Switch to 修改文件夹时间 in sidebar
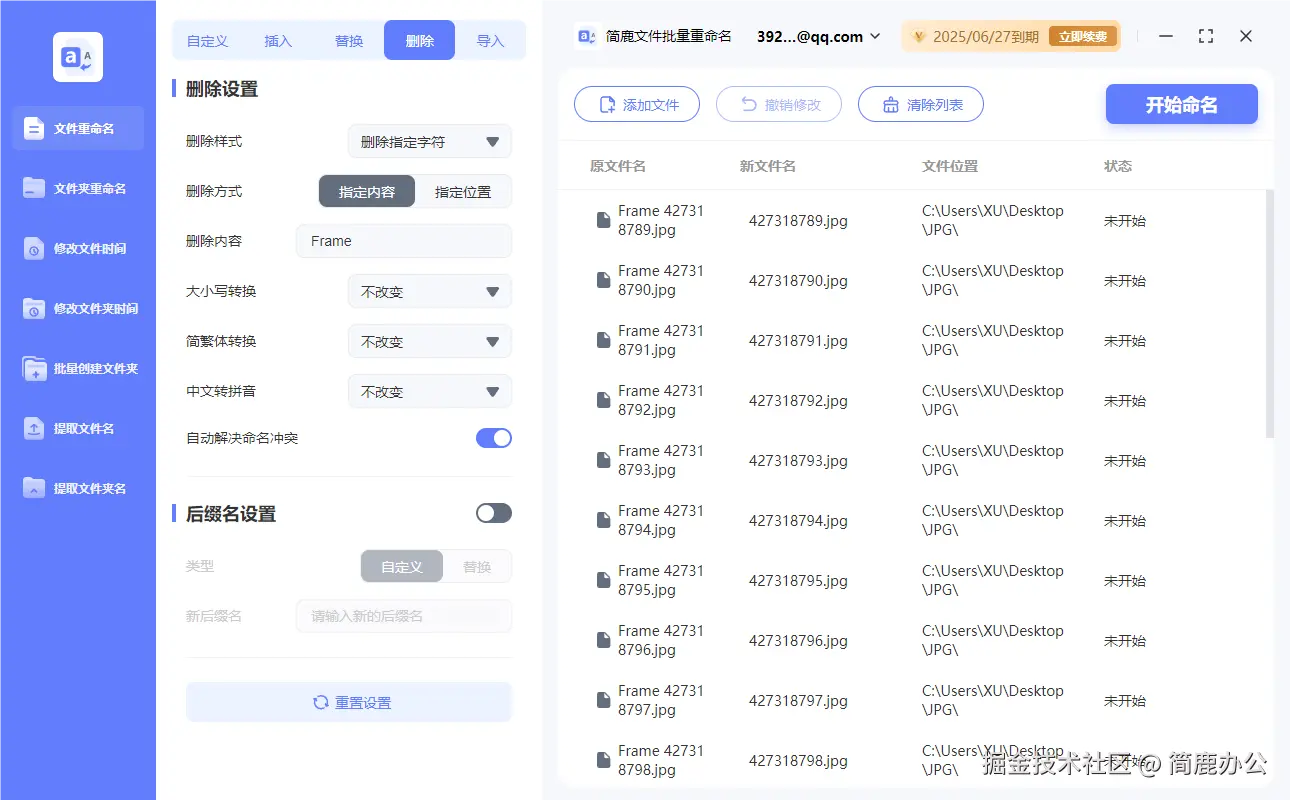This screenshot has width=1290, height=800. point(77,308)
